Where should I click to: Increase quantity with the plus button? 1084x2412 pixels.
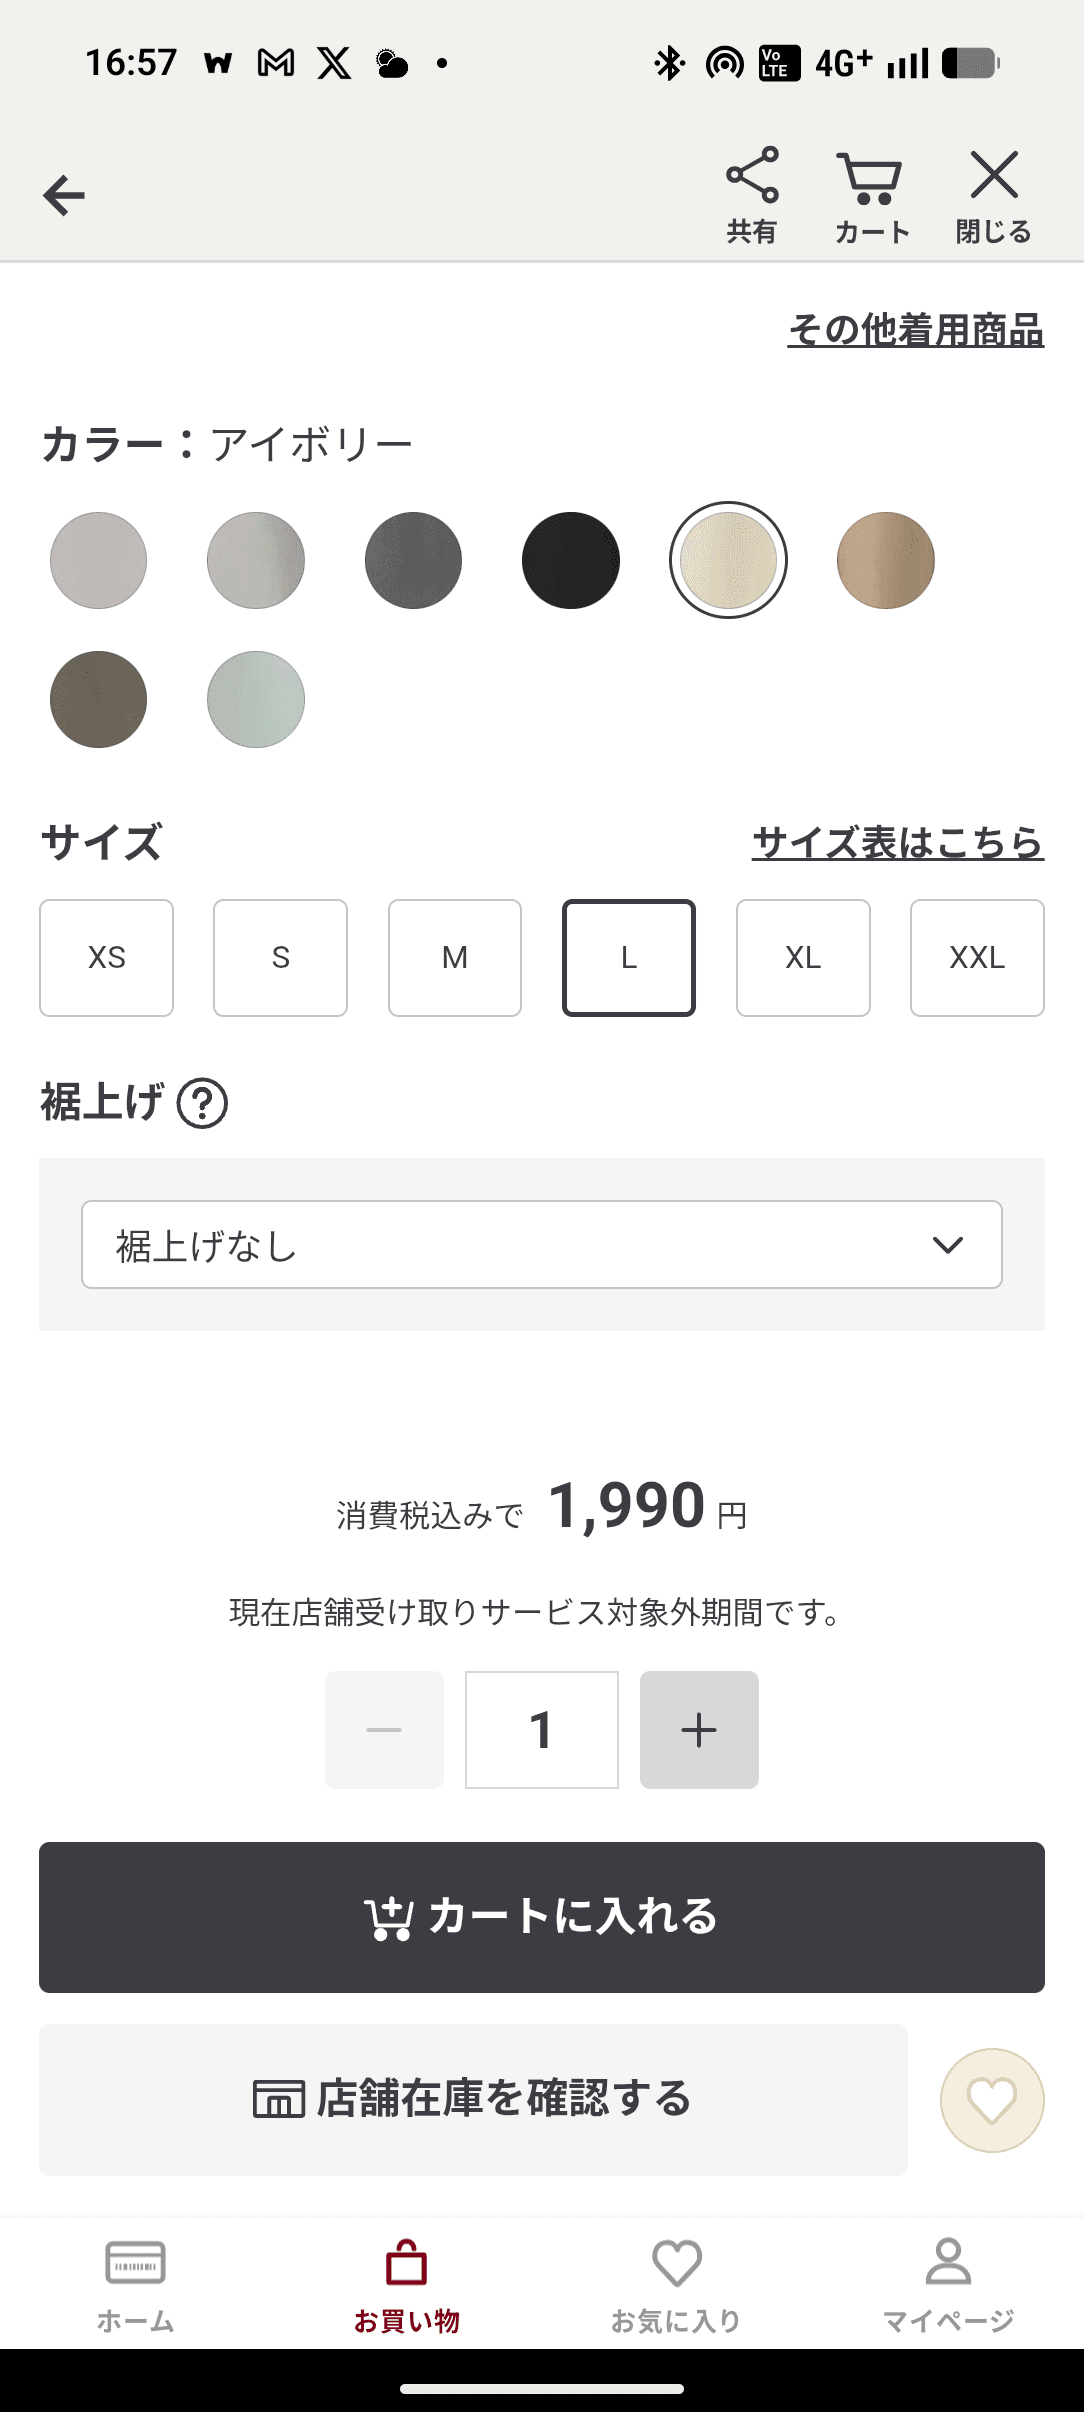pyautogui.click(x=699, y=1729)
